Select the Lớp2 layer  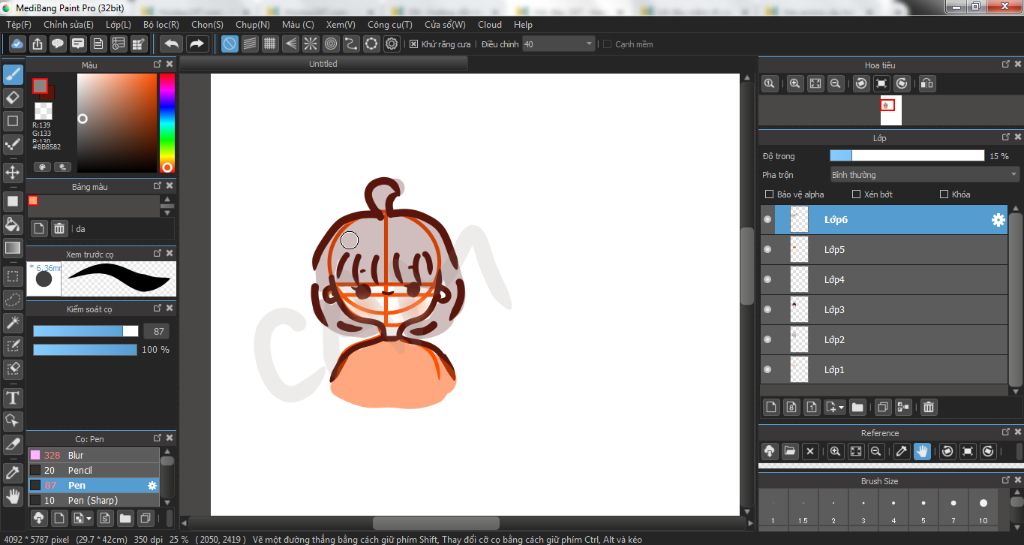(x=885, y=339)
